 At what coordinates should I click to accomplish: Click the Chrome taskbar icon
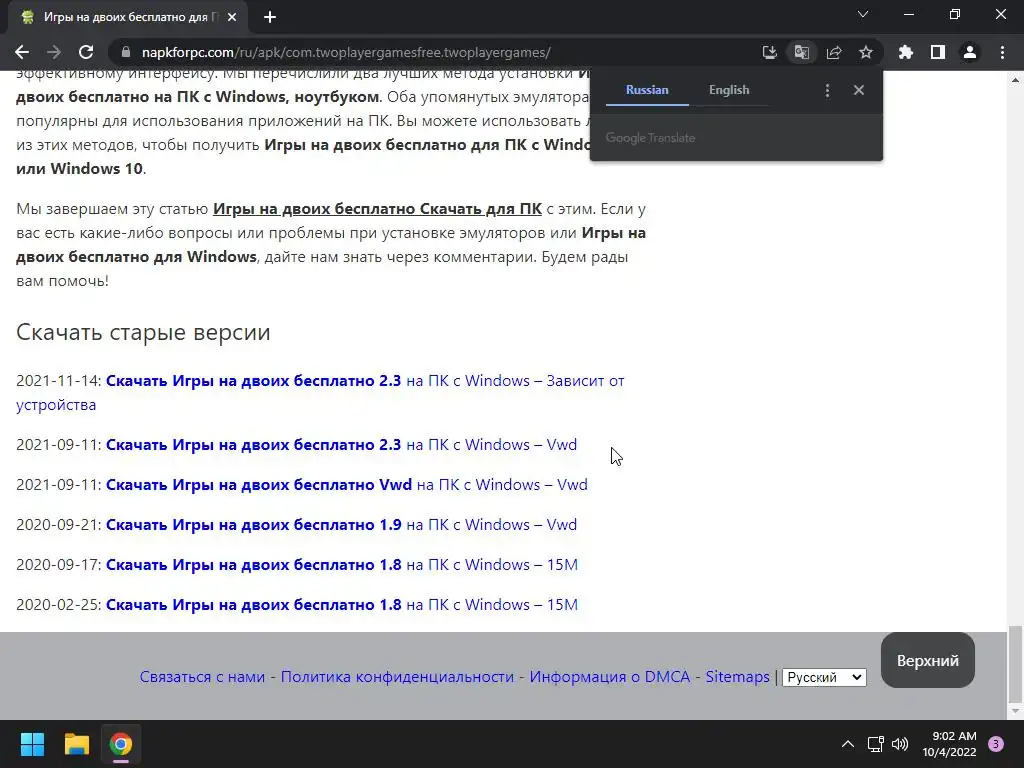coord(121,744)
